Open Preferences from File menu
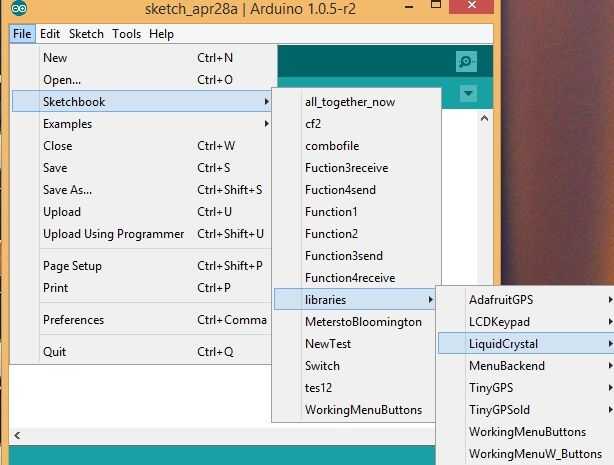Screen dimensions: 614x465 tap(142, 320)
